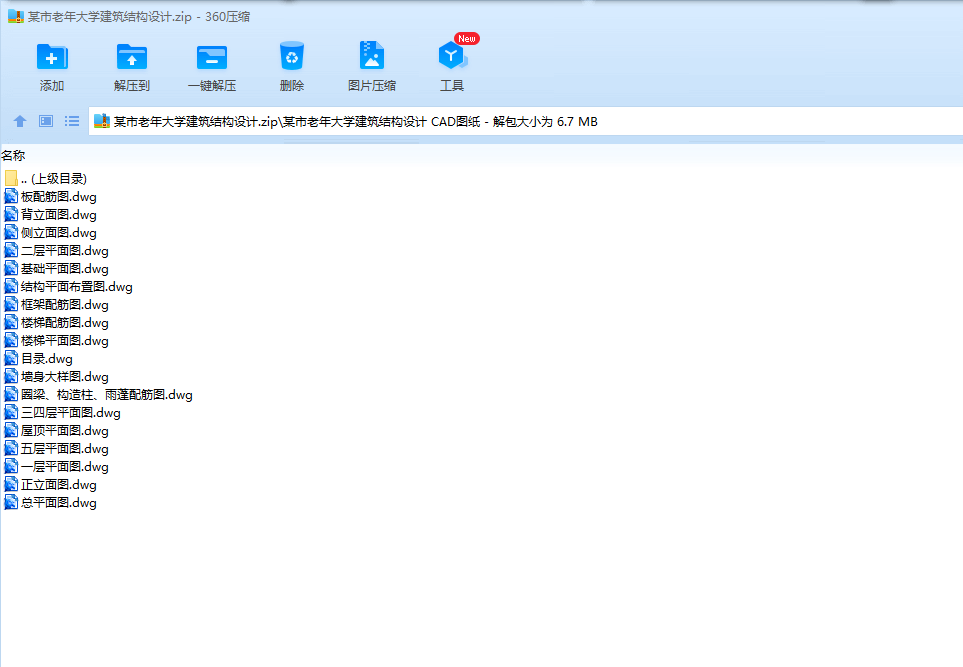The height and width of the screenshot is (667, 963).
Task: Select file 墙身大样图.dwg
Action: click(57, 376)
